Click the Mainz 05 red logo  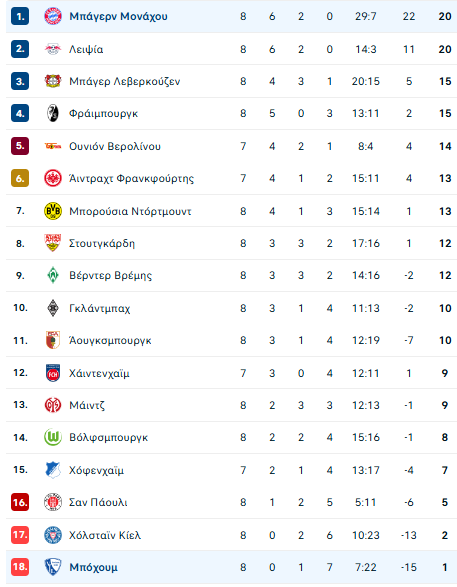click(x=53, y=405)
